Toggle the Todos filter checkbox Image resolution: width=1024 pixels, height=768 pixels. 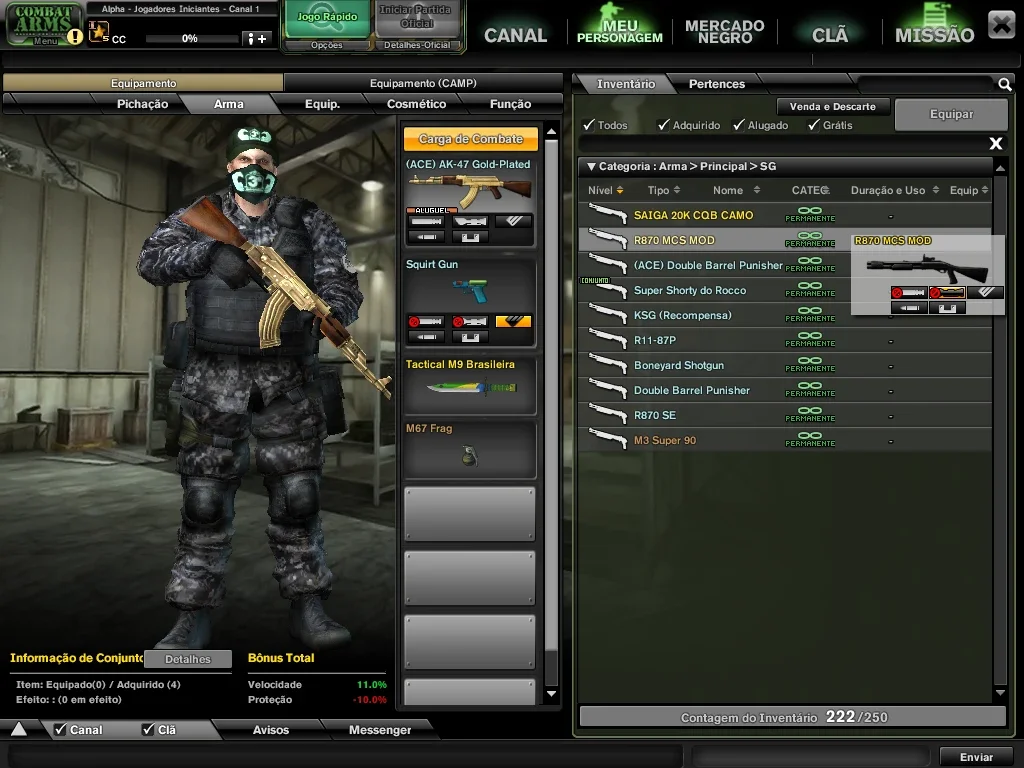pyautogui.click(x=589, y=125)
